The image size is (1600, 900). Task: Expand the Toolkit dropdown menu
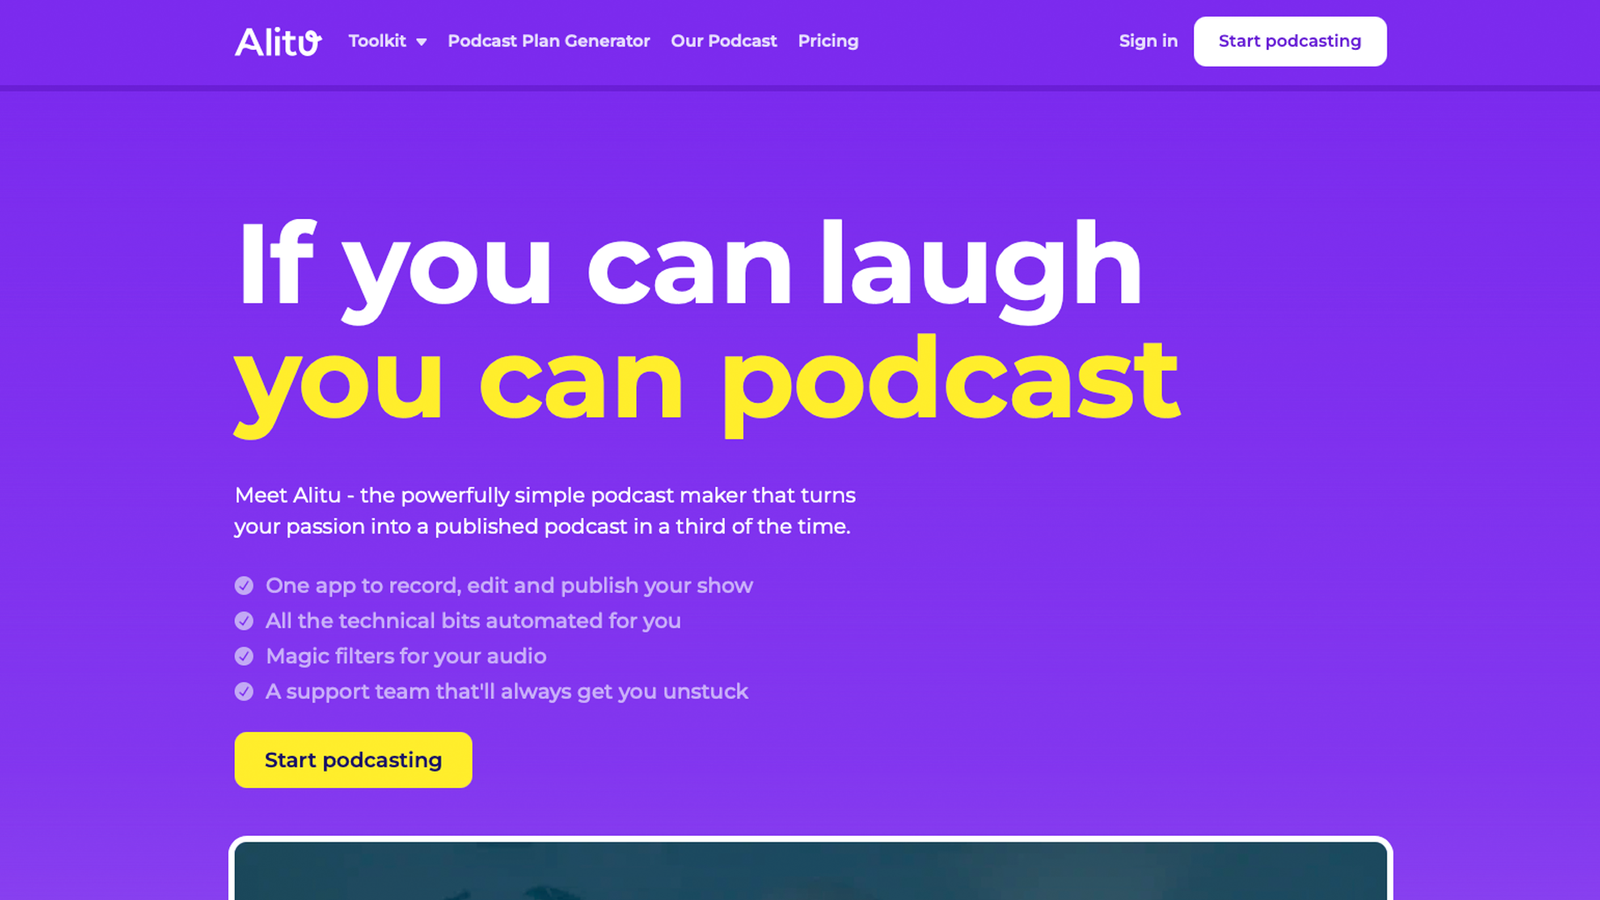[x=388, y=41]
